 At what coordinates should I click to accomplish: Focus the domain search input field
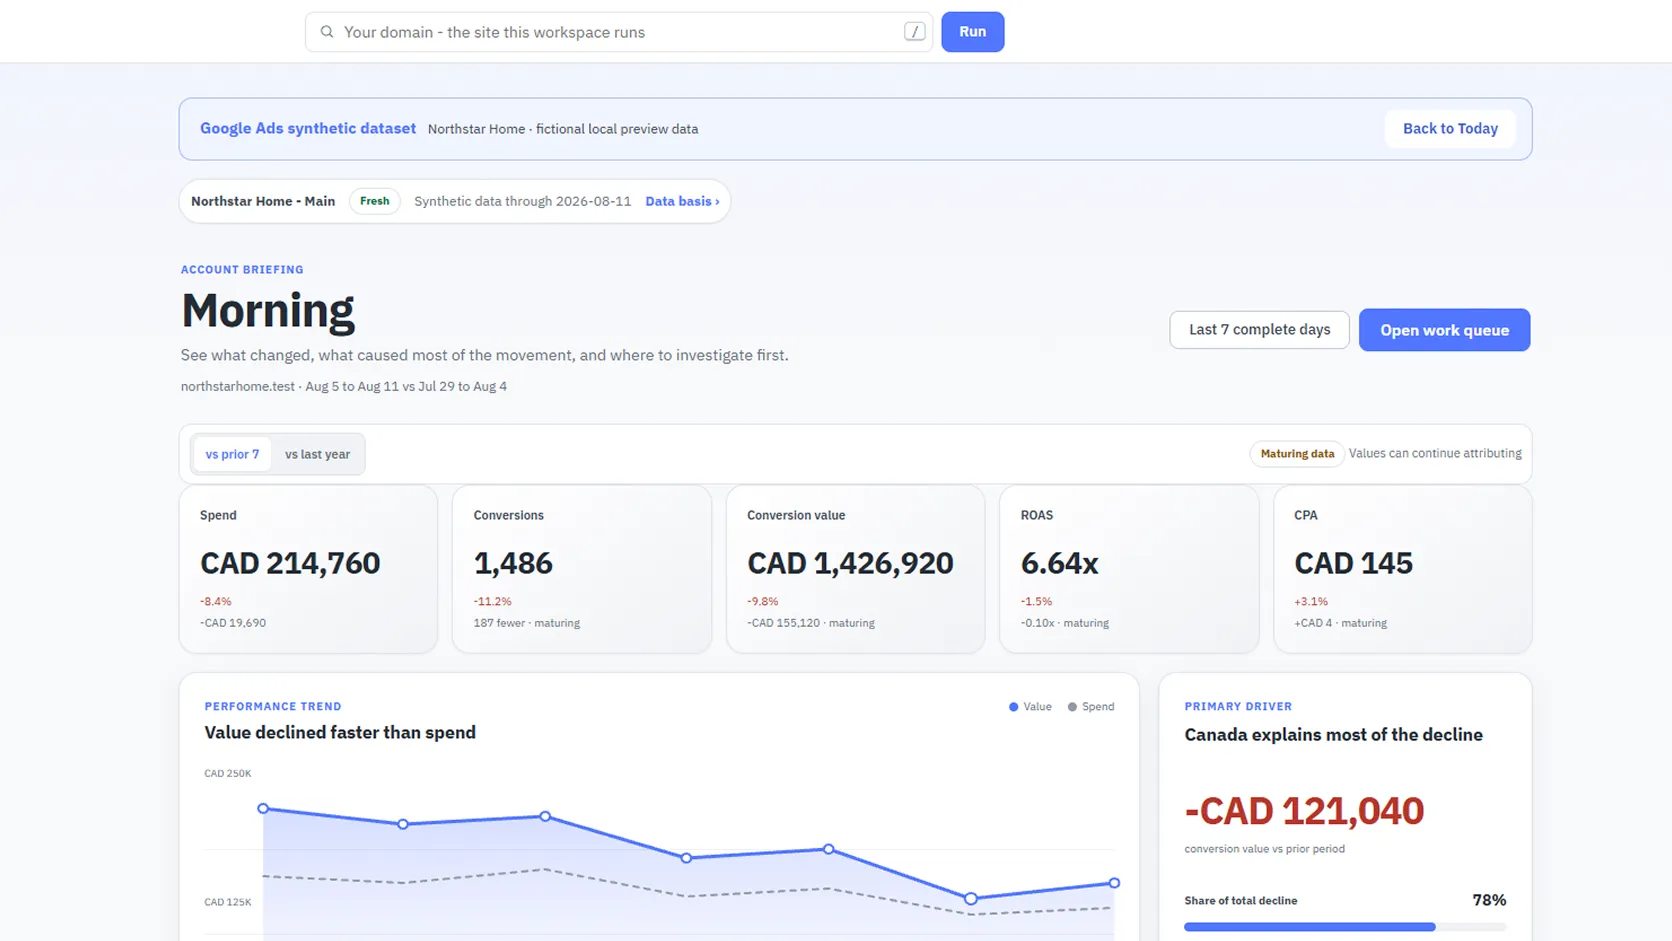(619, 32)
